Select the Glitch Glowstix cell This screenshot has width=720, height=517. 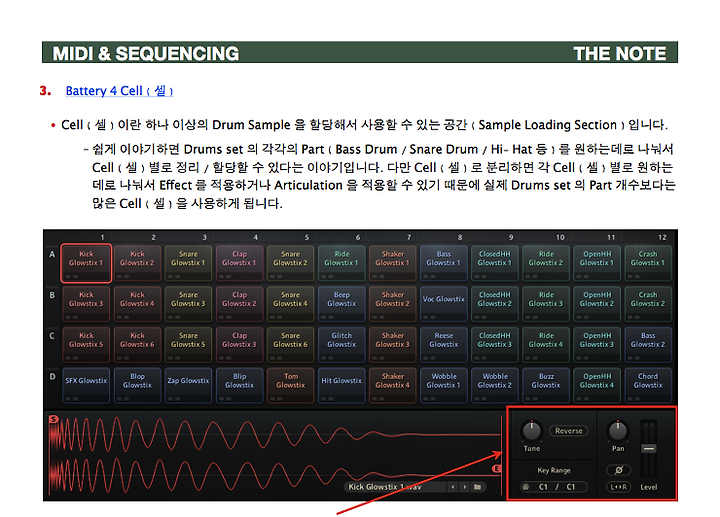click(x=342, y=345)
